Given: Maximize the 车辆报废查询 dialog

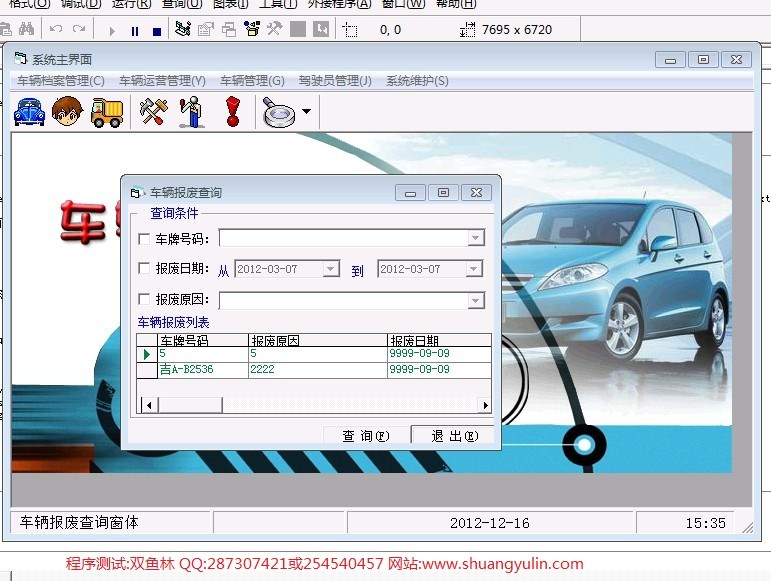Looking at the screenshot, I should coord(443,193).
